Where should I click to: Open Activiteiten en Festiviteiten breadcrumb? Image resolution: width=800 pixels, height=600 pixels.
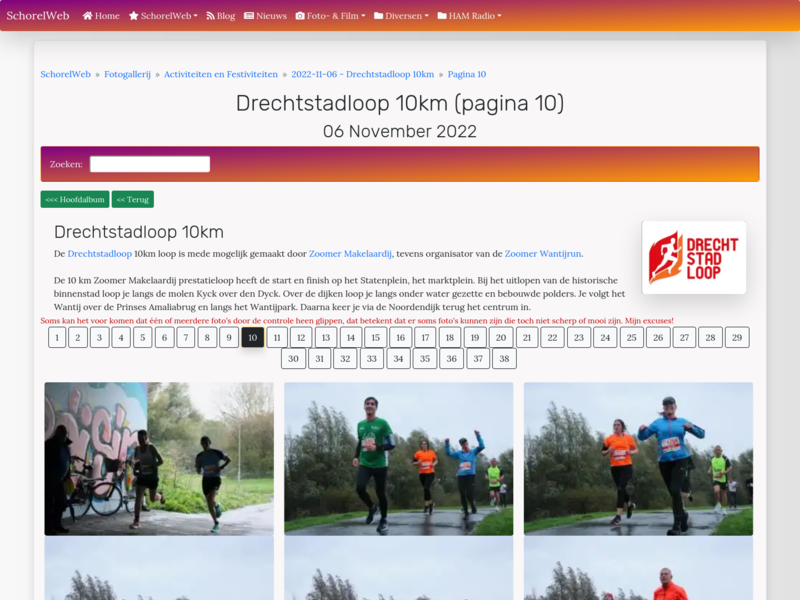[221, 74]
